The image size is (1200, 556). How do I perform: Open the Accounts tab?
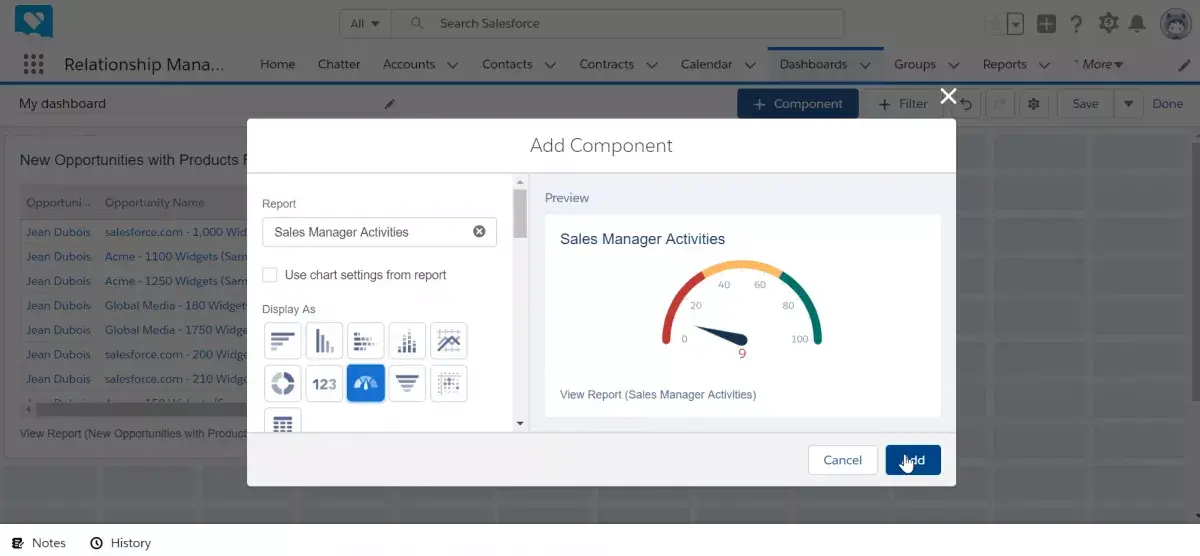coord(411,64)
